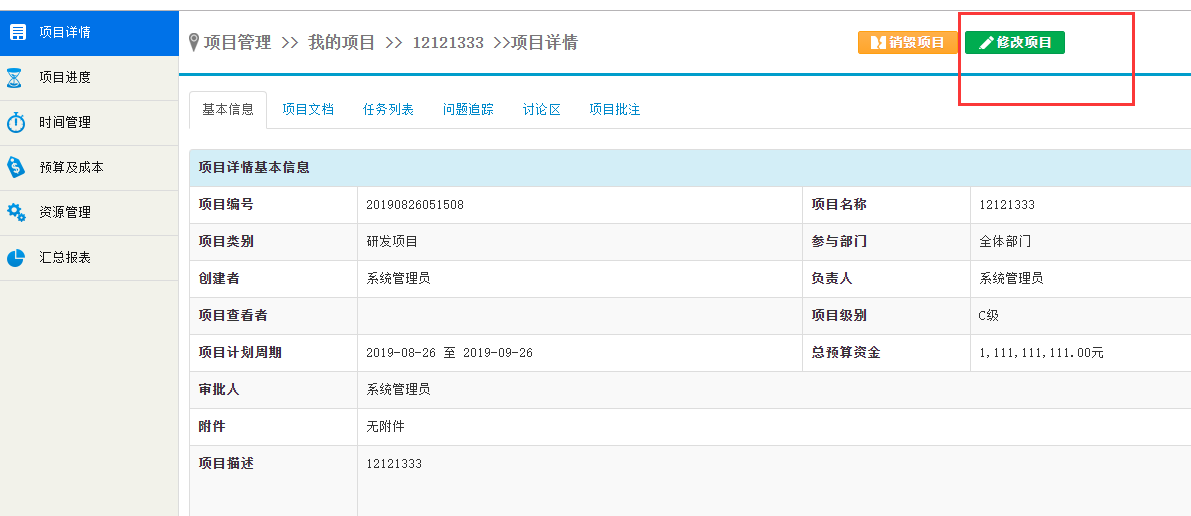Viewport: 1191px width, 516px height.
Task: Switch to the 问题追踪 tab
Action: pos(468,109)
